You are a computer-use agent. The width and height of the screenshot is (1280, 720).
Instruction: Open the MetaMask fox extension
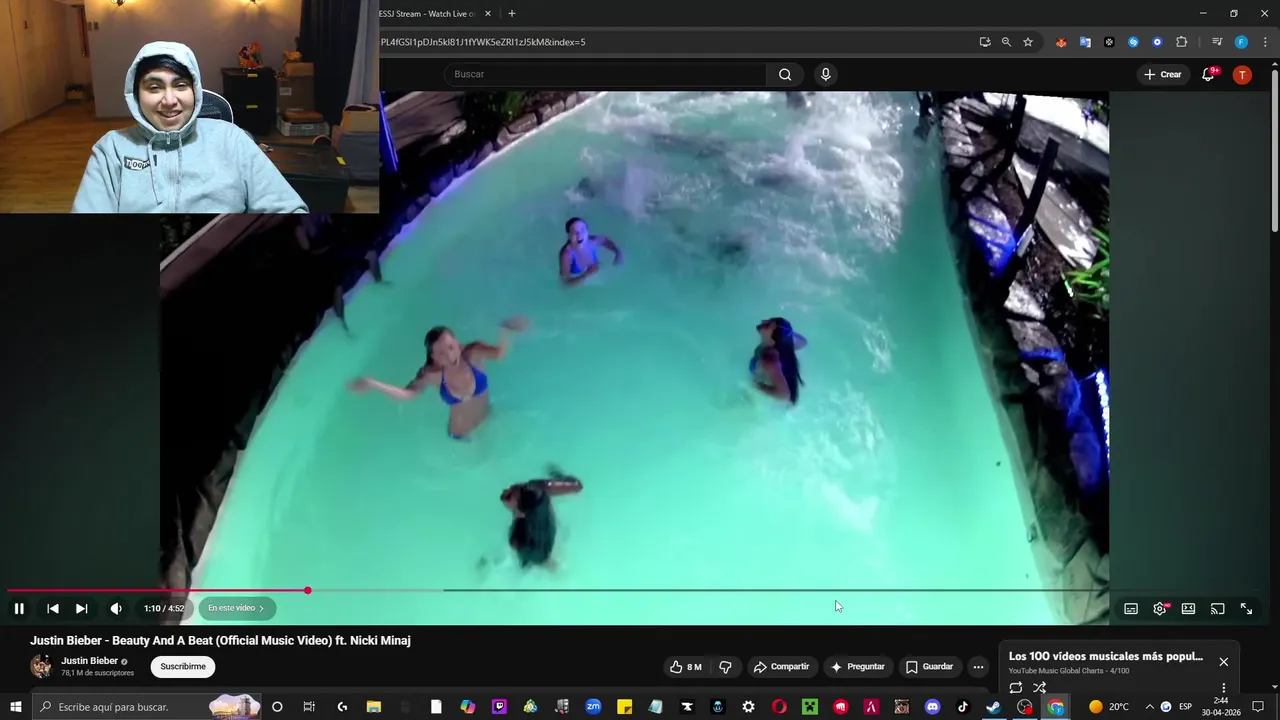point(1061,42)
